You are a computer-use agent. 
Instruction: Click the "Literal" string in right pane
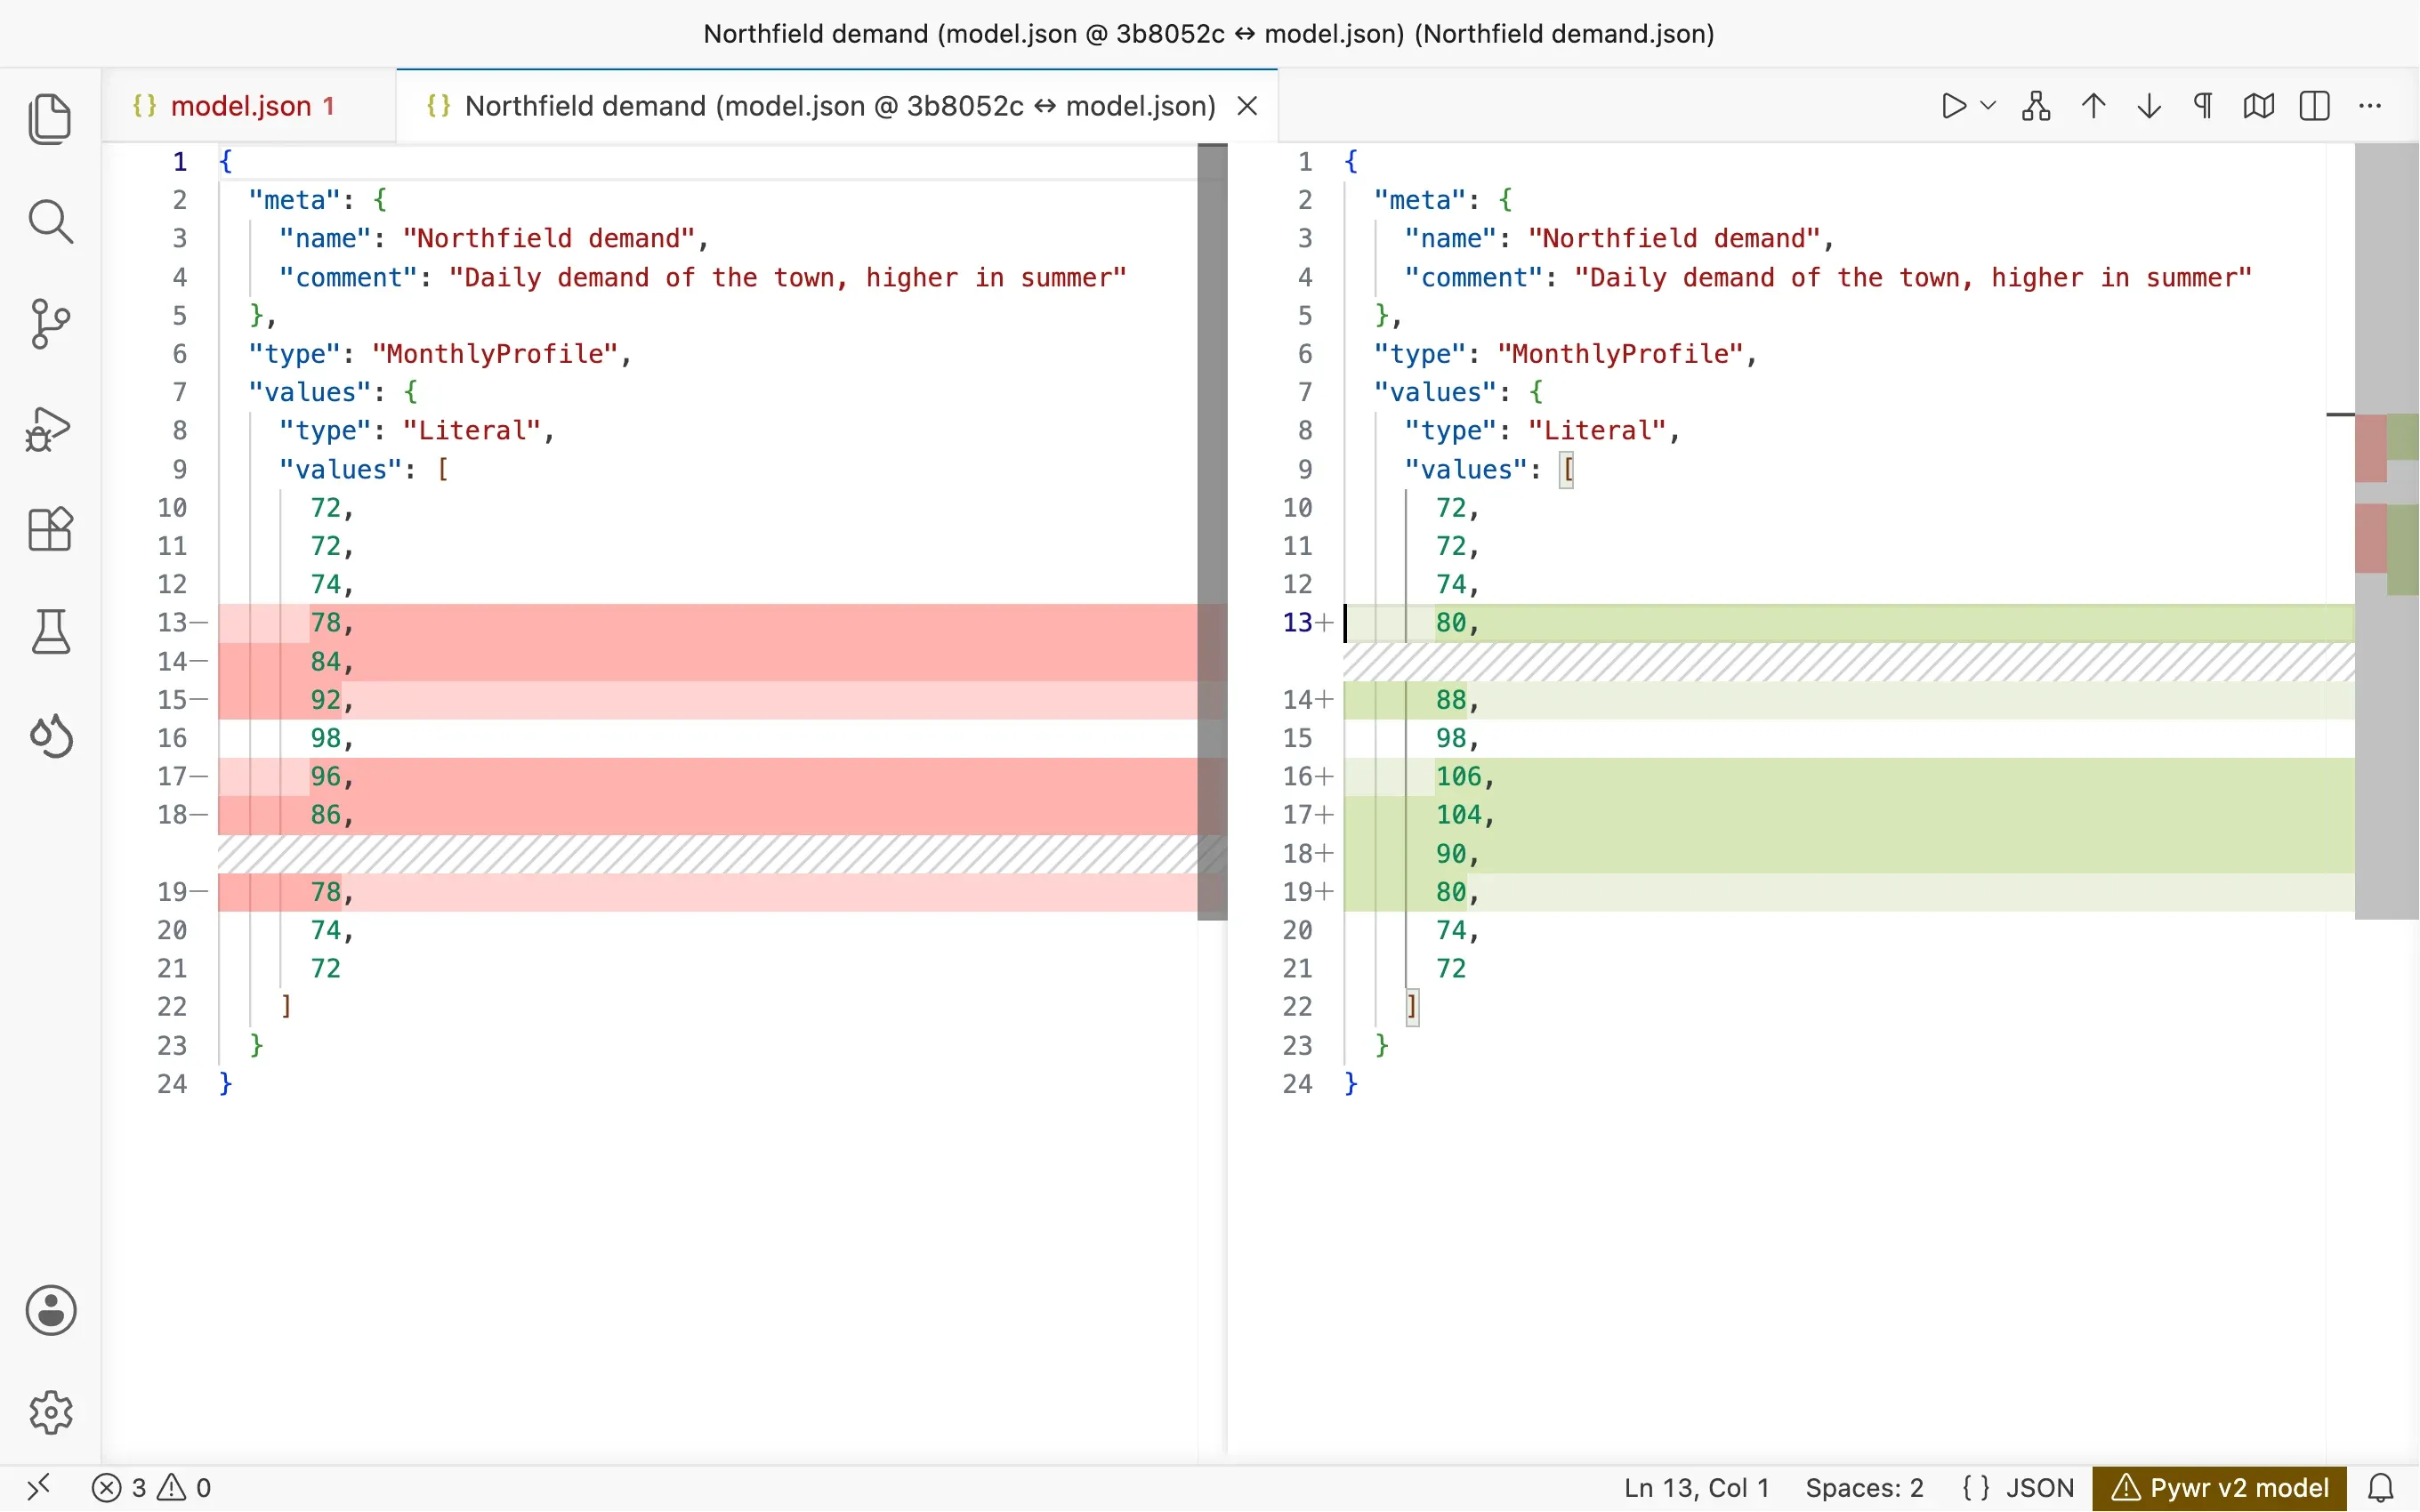tap(1597, 431)
